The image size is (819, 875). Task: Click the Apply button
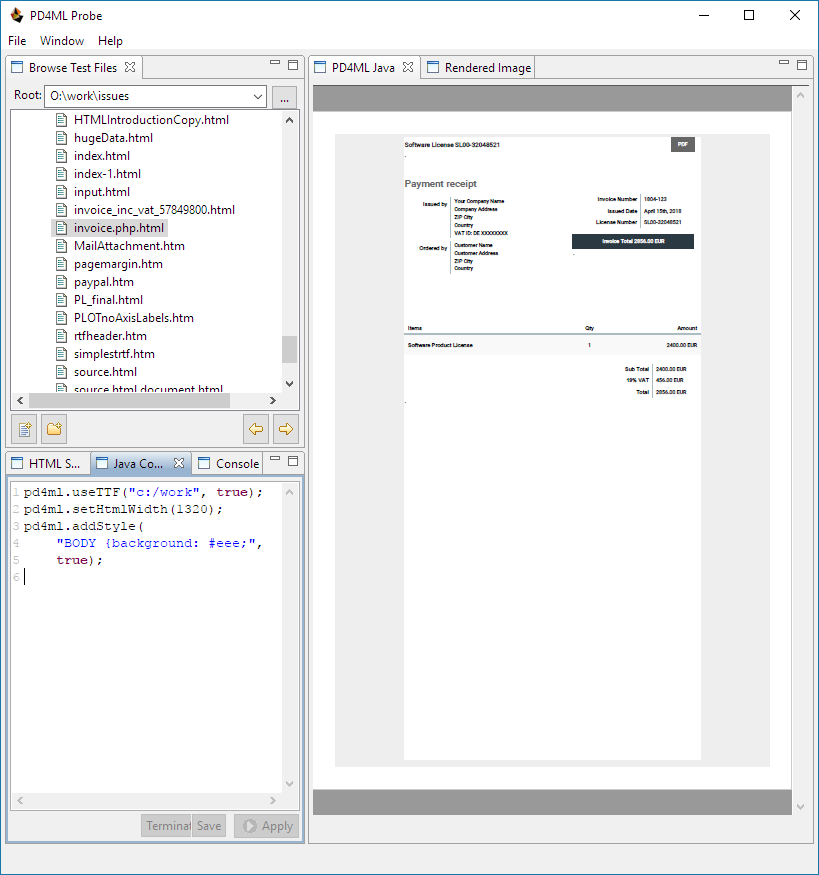click(x=266, y=826)
